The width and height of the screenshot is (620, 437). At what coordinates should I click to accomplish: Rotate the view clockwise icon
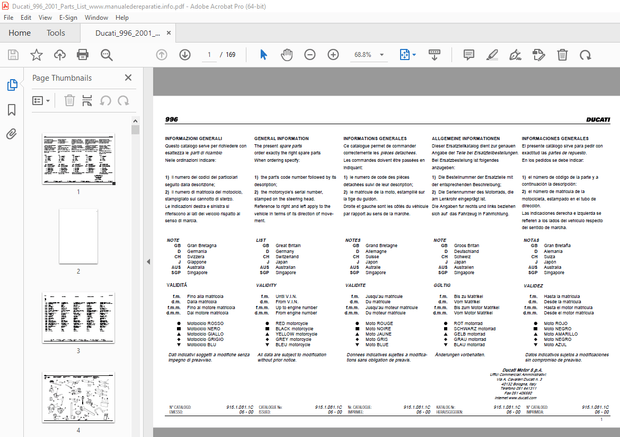[585, 55]
